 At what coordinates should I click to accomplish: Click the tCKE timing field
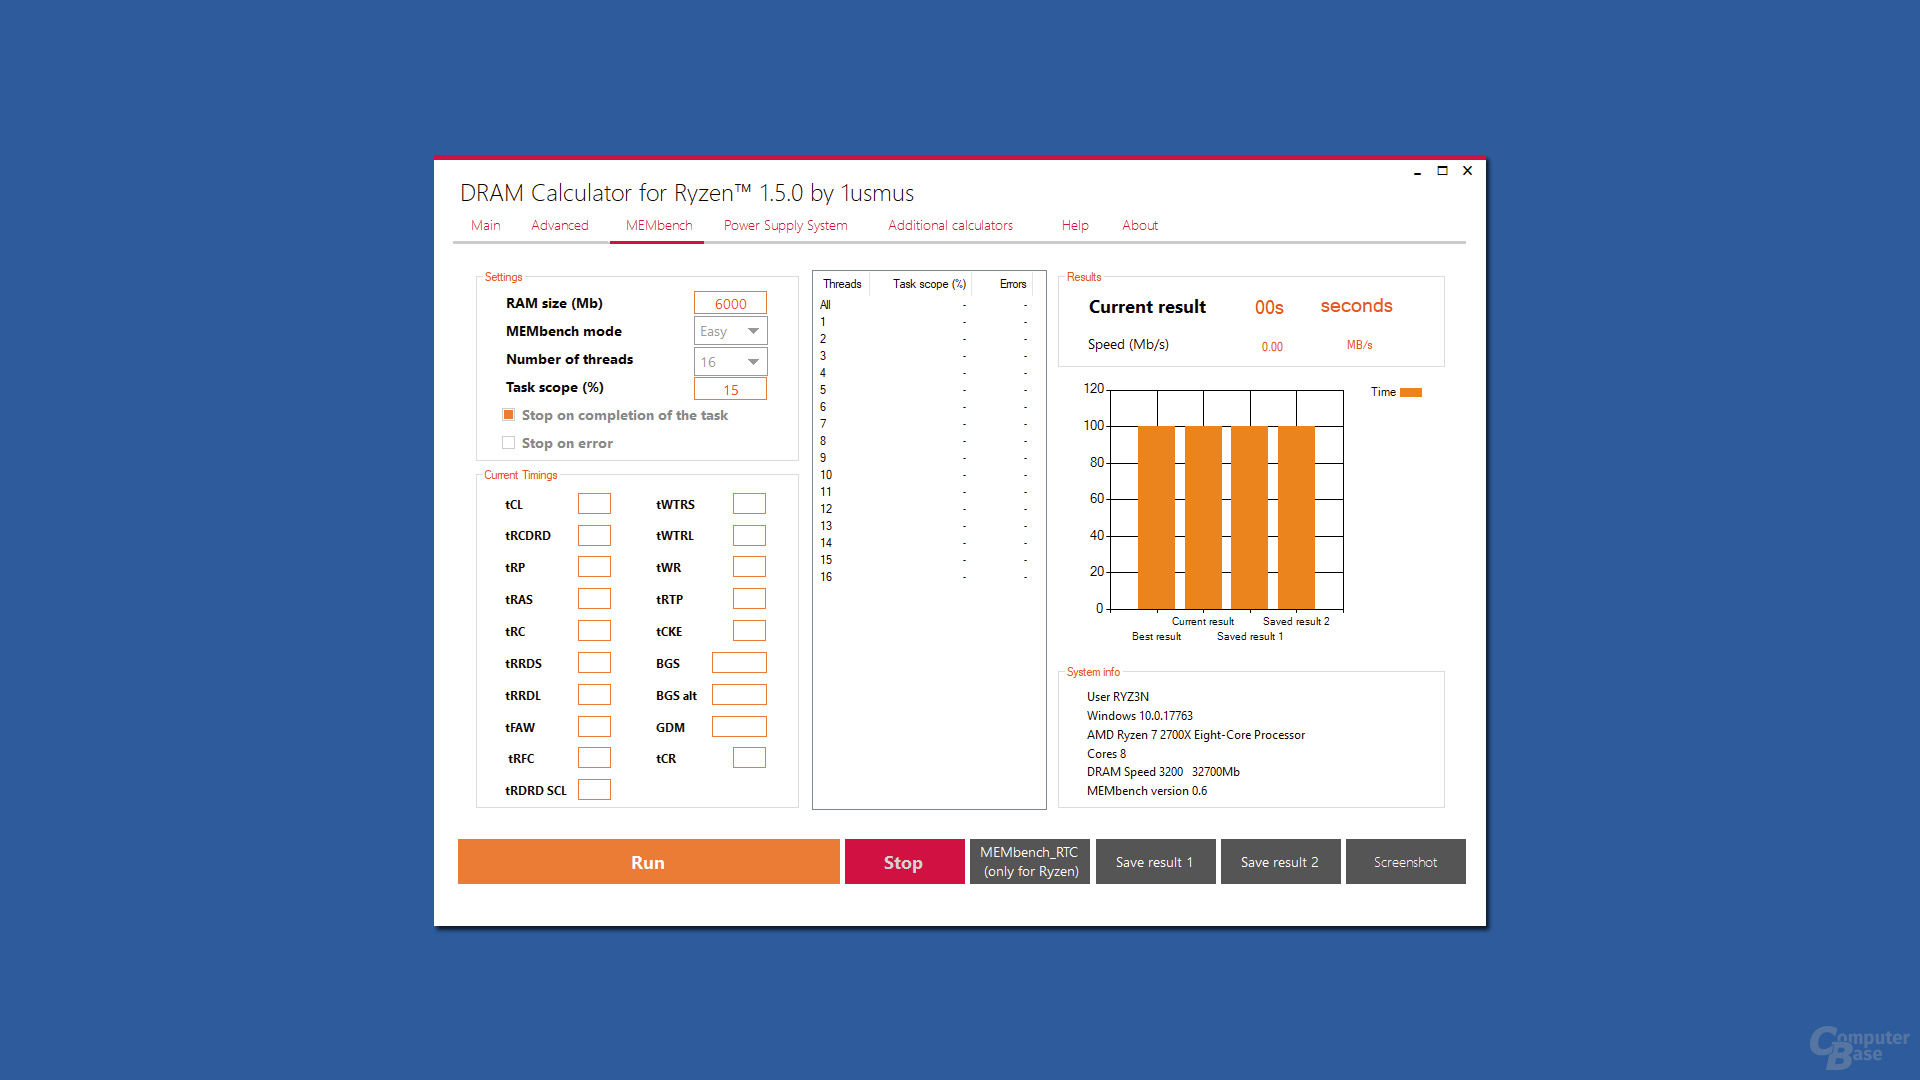click(749, 631)
